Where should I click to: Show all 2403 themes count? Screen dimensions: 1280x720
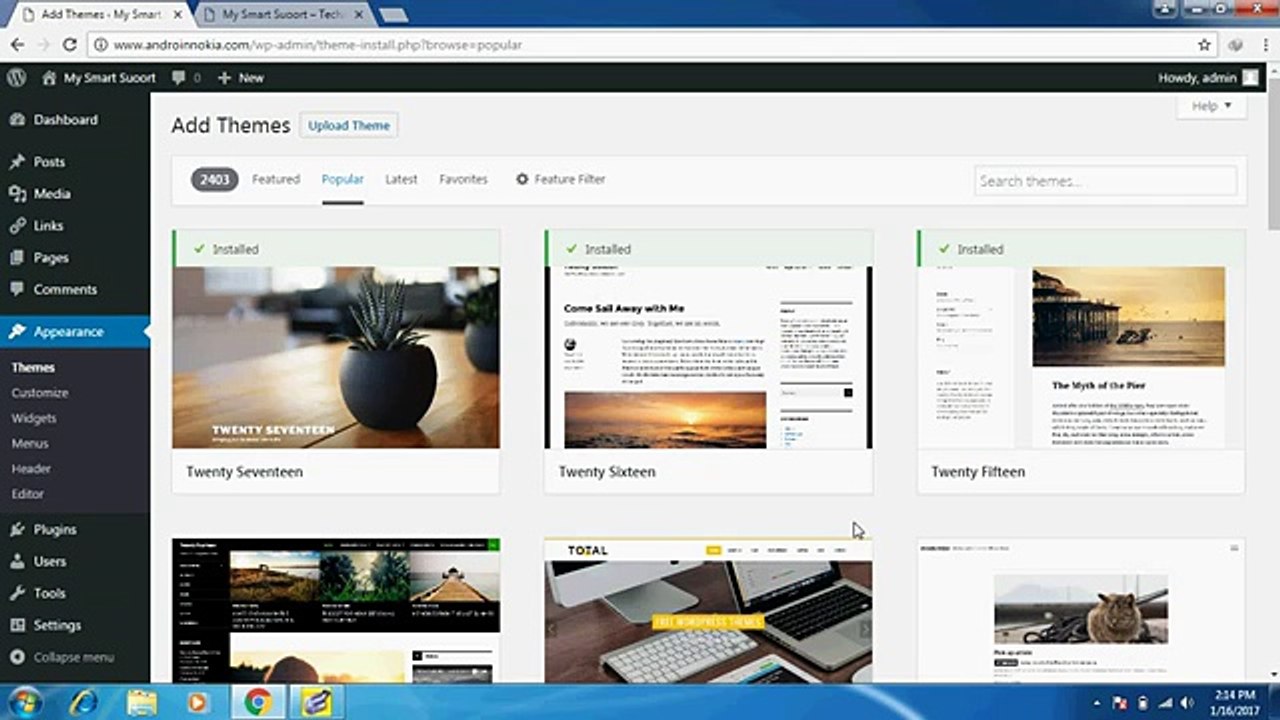pos(214,180)
